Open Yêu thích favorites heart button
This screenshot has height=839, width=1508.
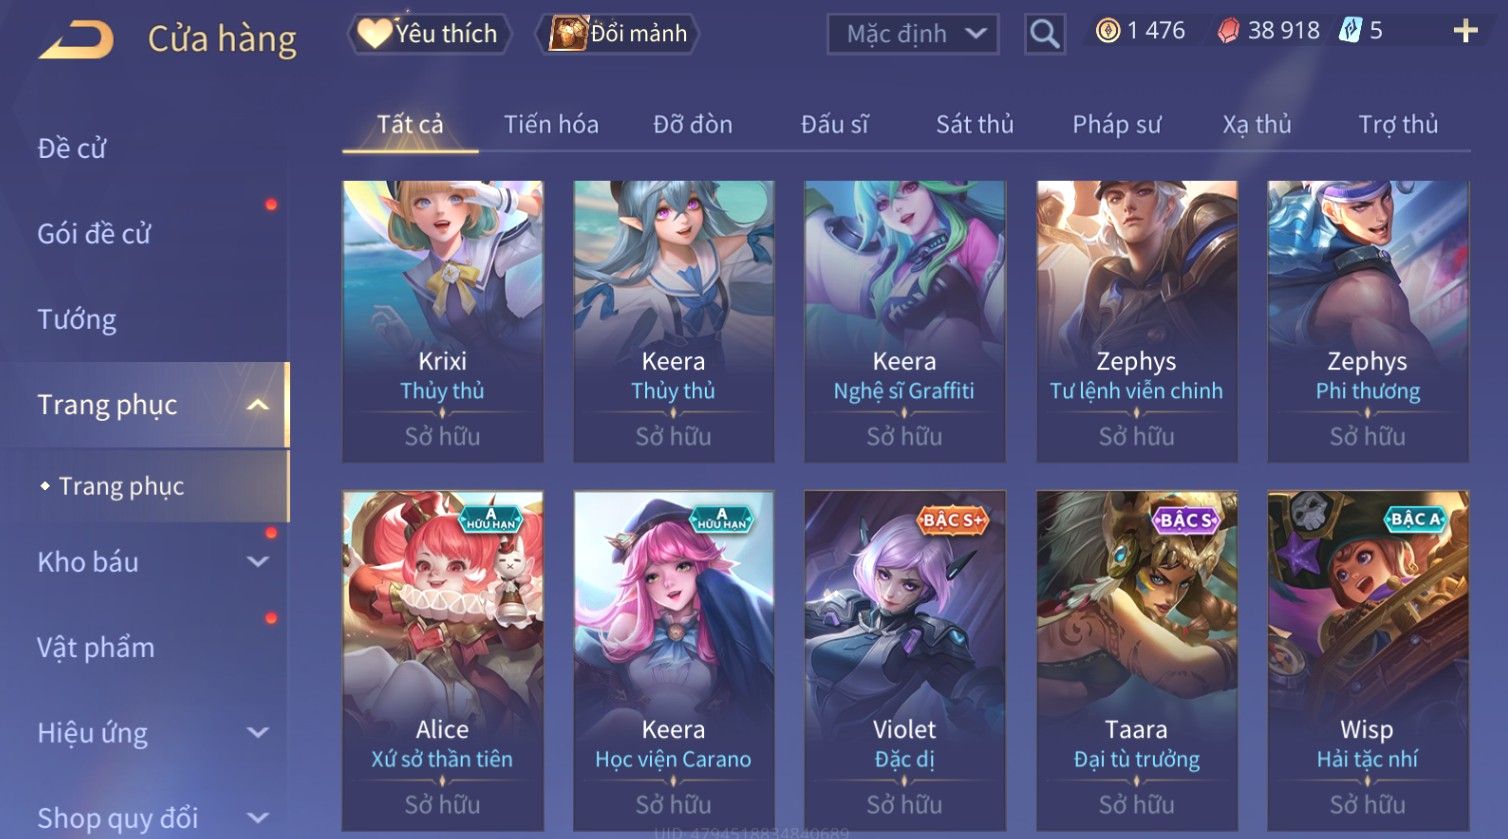click(430, 34)
